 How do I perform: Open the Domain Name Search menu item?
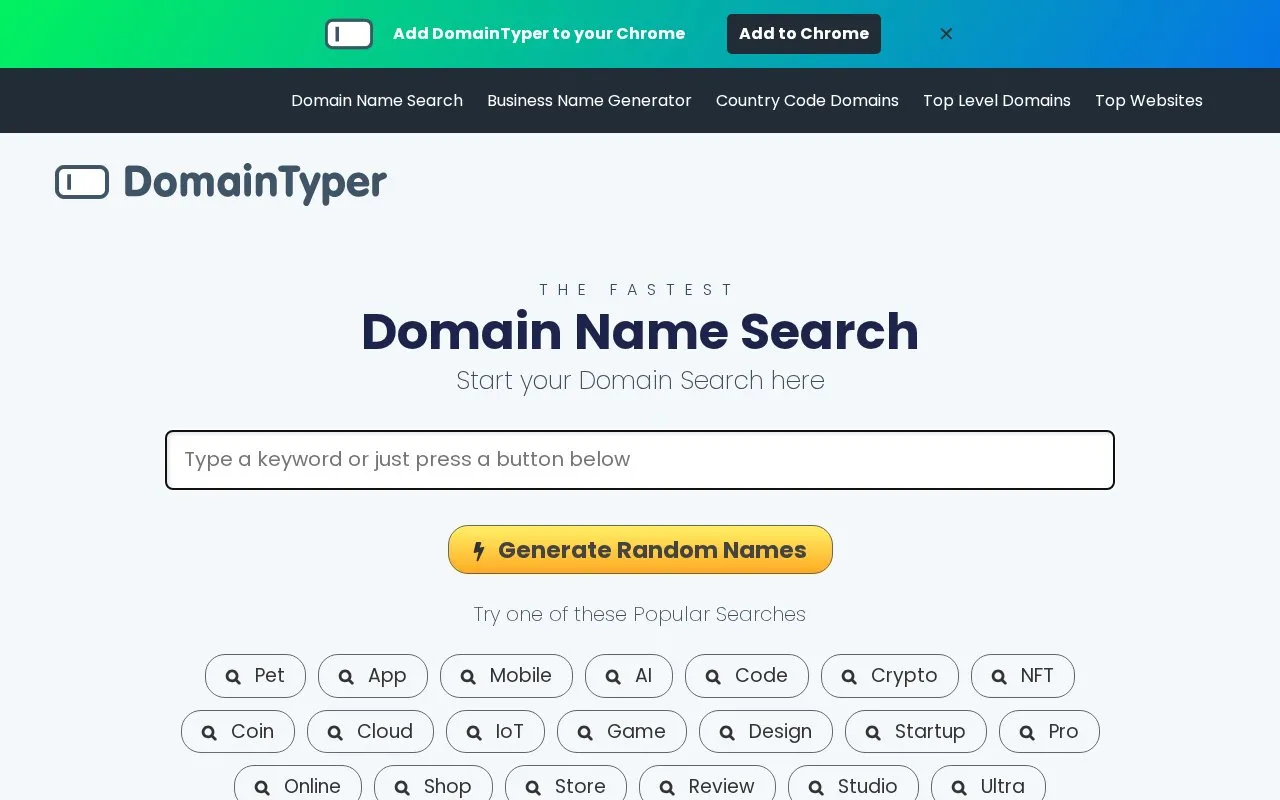tap(377, 100)
